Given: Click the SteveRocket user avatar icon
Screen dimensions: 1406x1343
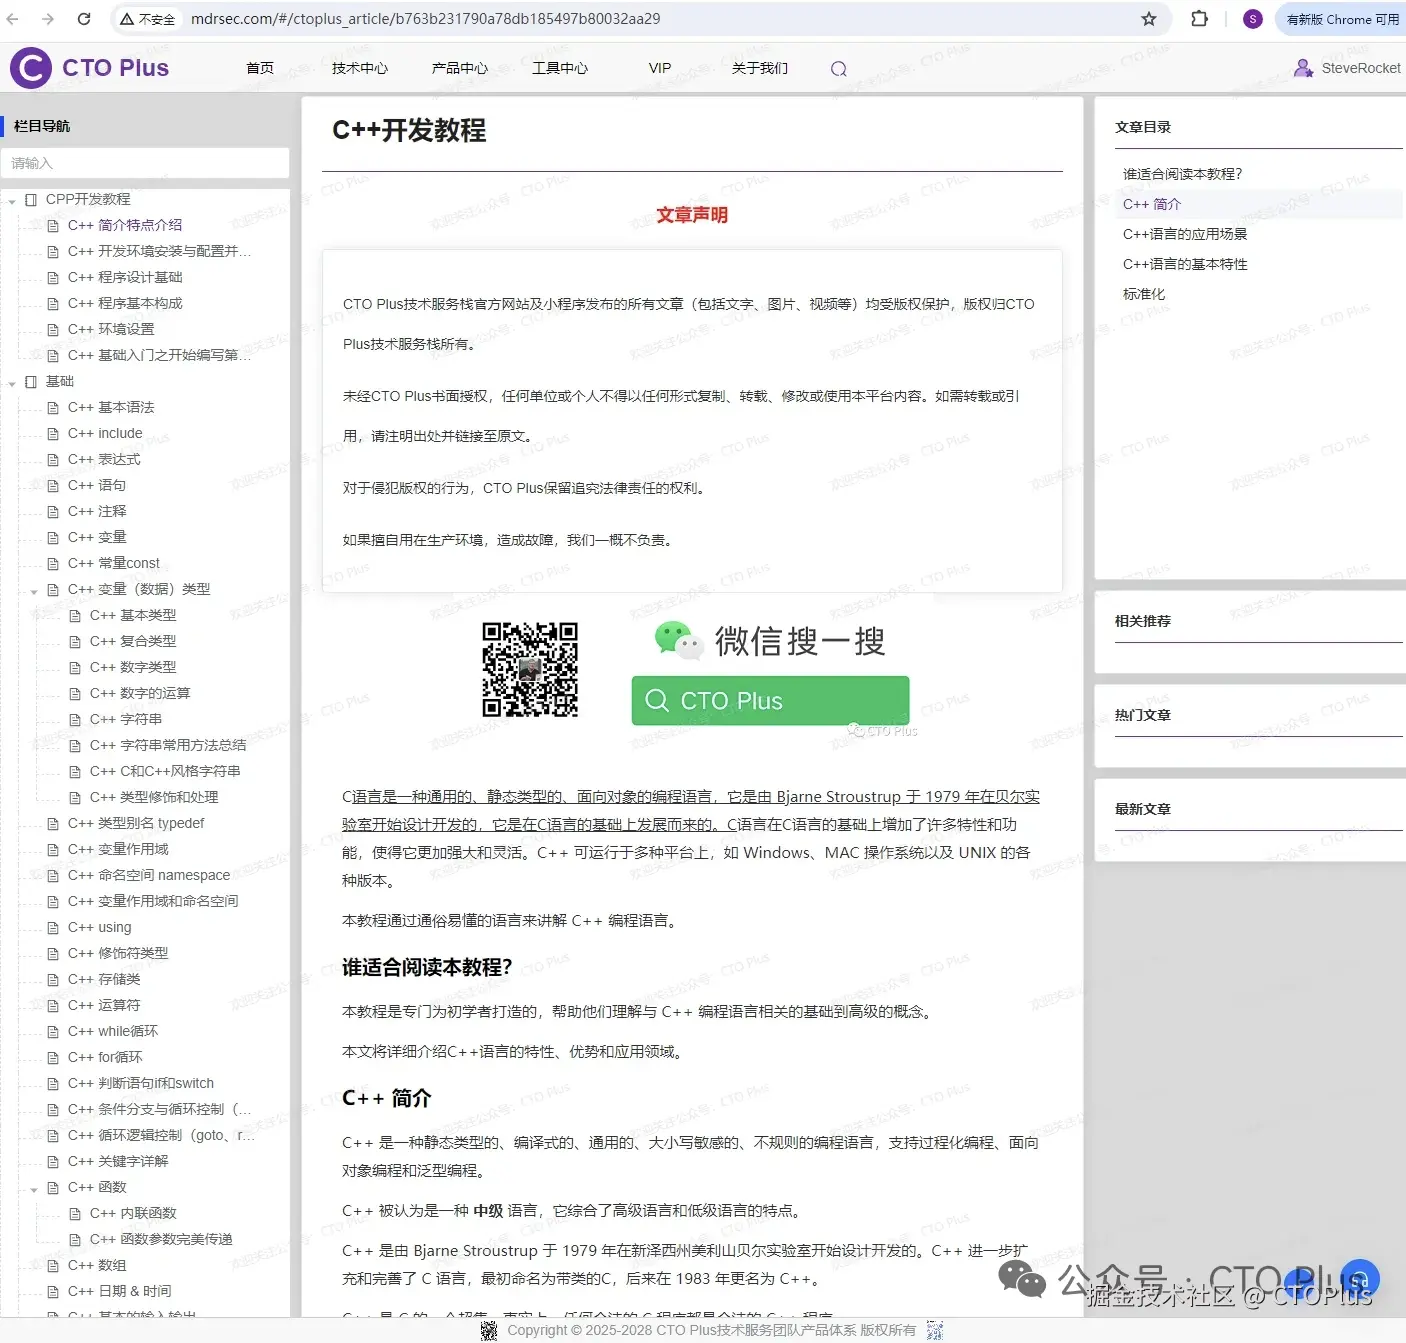Looking at the screenshot, I should click(1303, 67).
